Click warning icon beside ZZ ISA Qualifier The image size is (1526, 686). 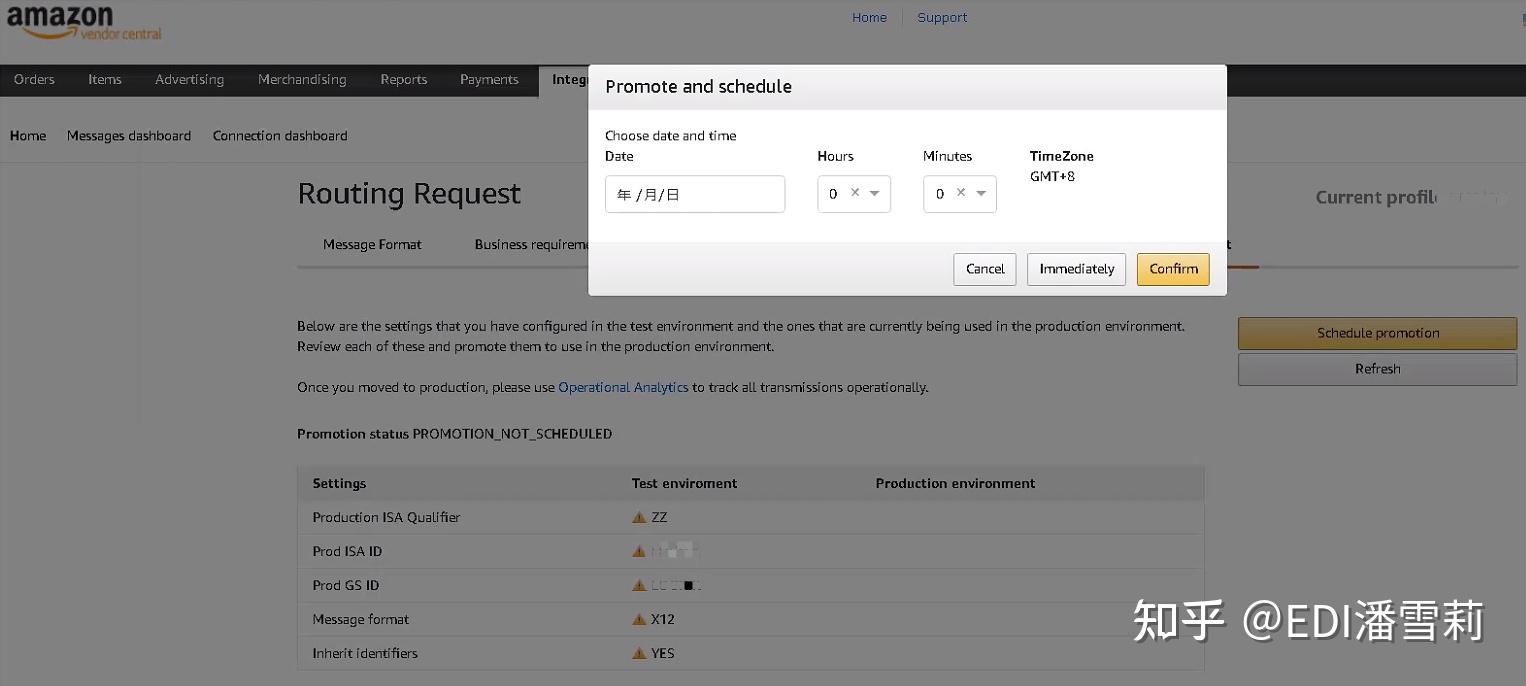coord(640,517)
